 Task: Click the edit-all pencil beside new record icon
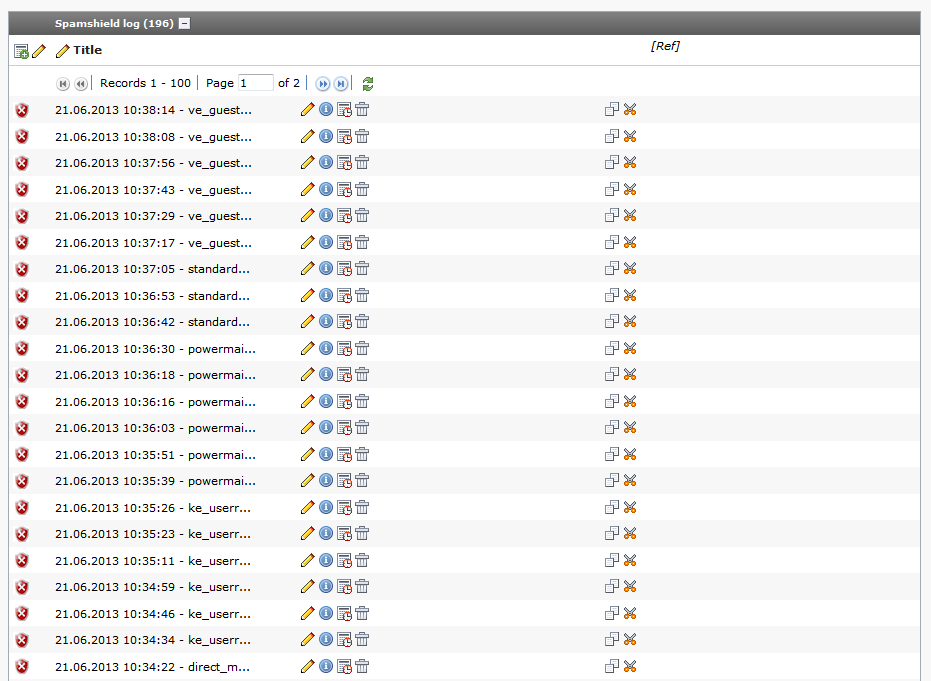click(39, 51)
